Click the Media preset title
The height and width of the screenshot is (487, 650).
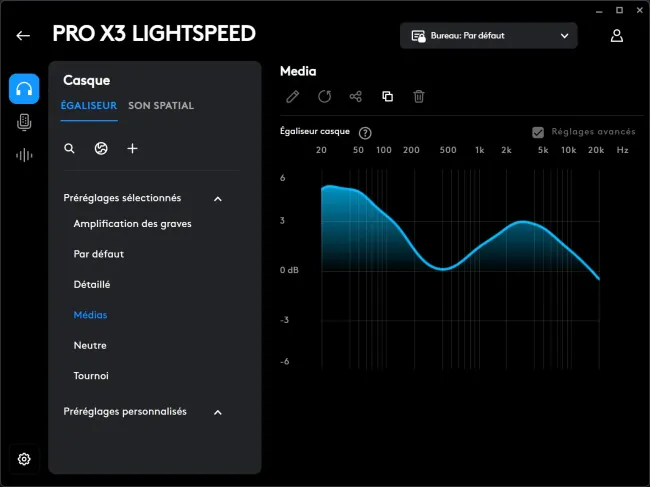pyautogui.click(x=298, y=71)
